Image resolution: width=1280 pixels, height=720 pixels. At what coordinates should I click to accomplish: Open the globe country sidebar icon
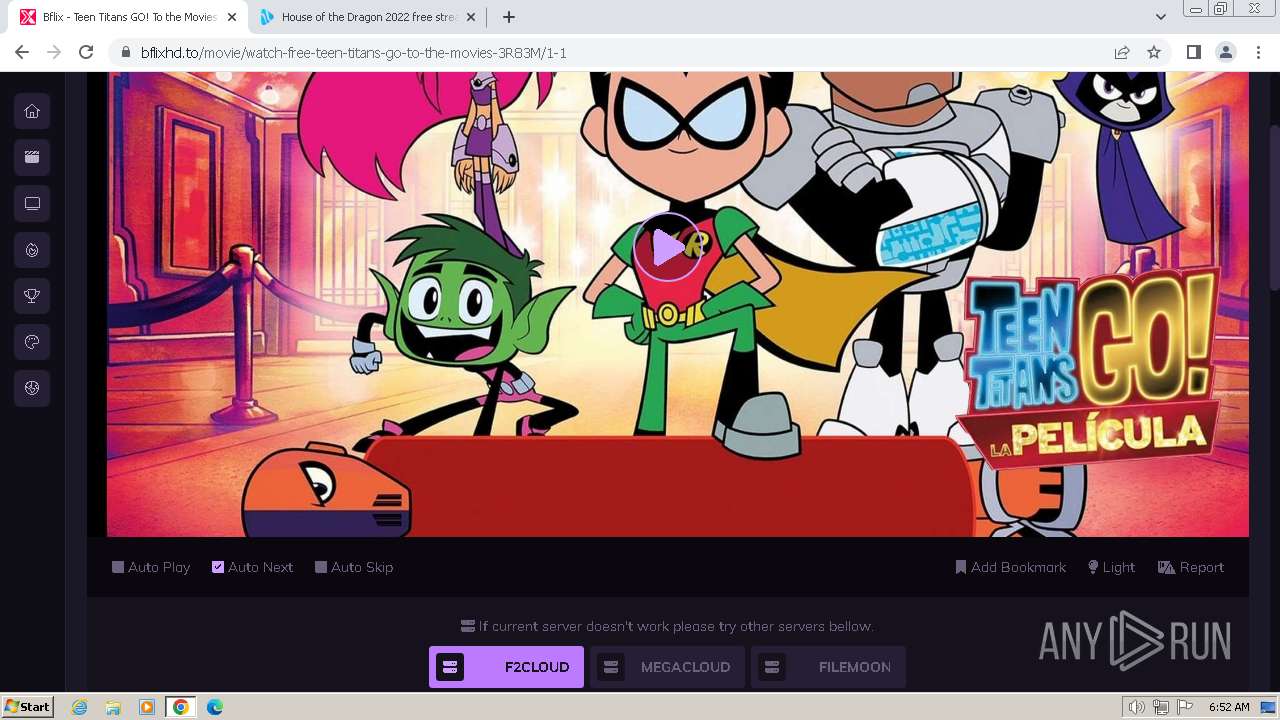[x=32, y=388]
